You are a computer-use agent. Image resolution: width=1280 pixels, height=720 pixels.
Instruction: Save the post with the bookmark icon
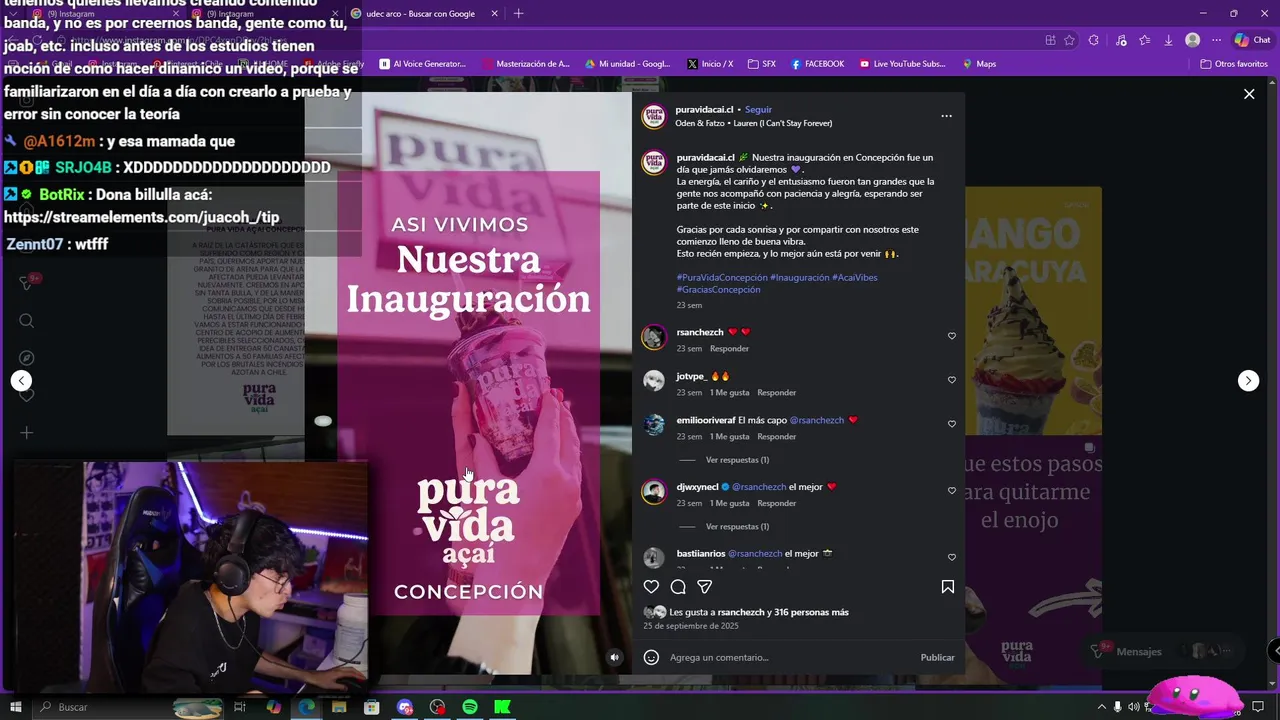947,587
